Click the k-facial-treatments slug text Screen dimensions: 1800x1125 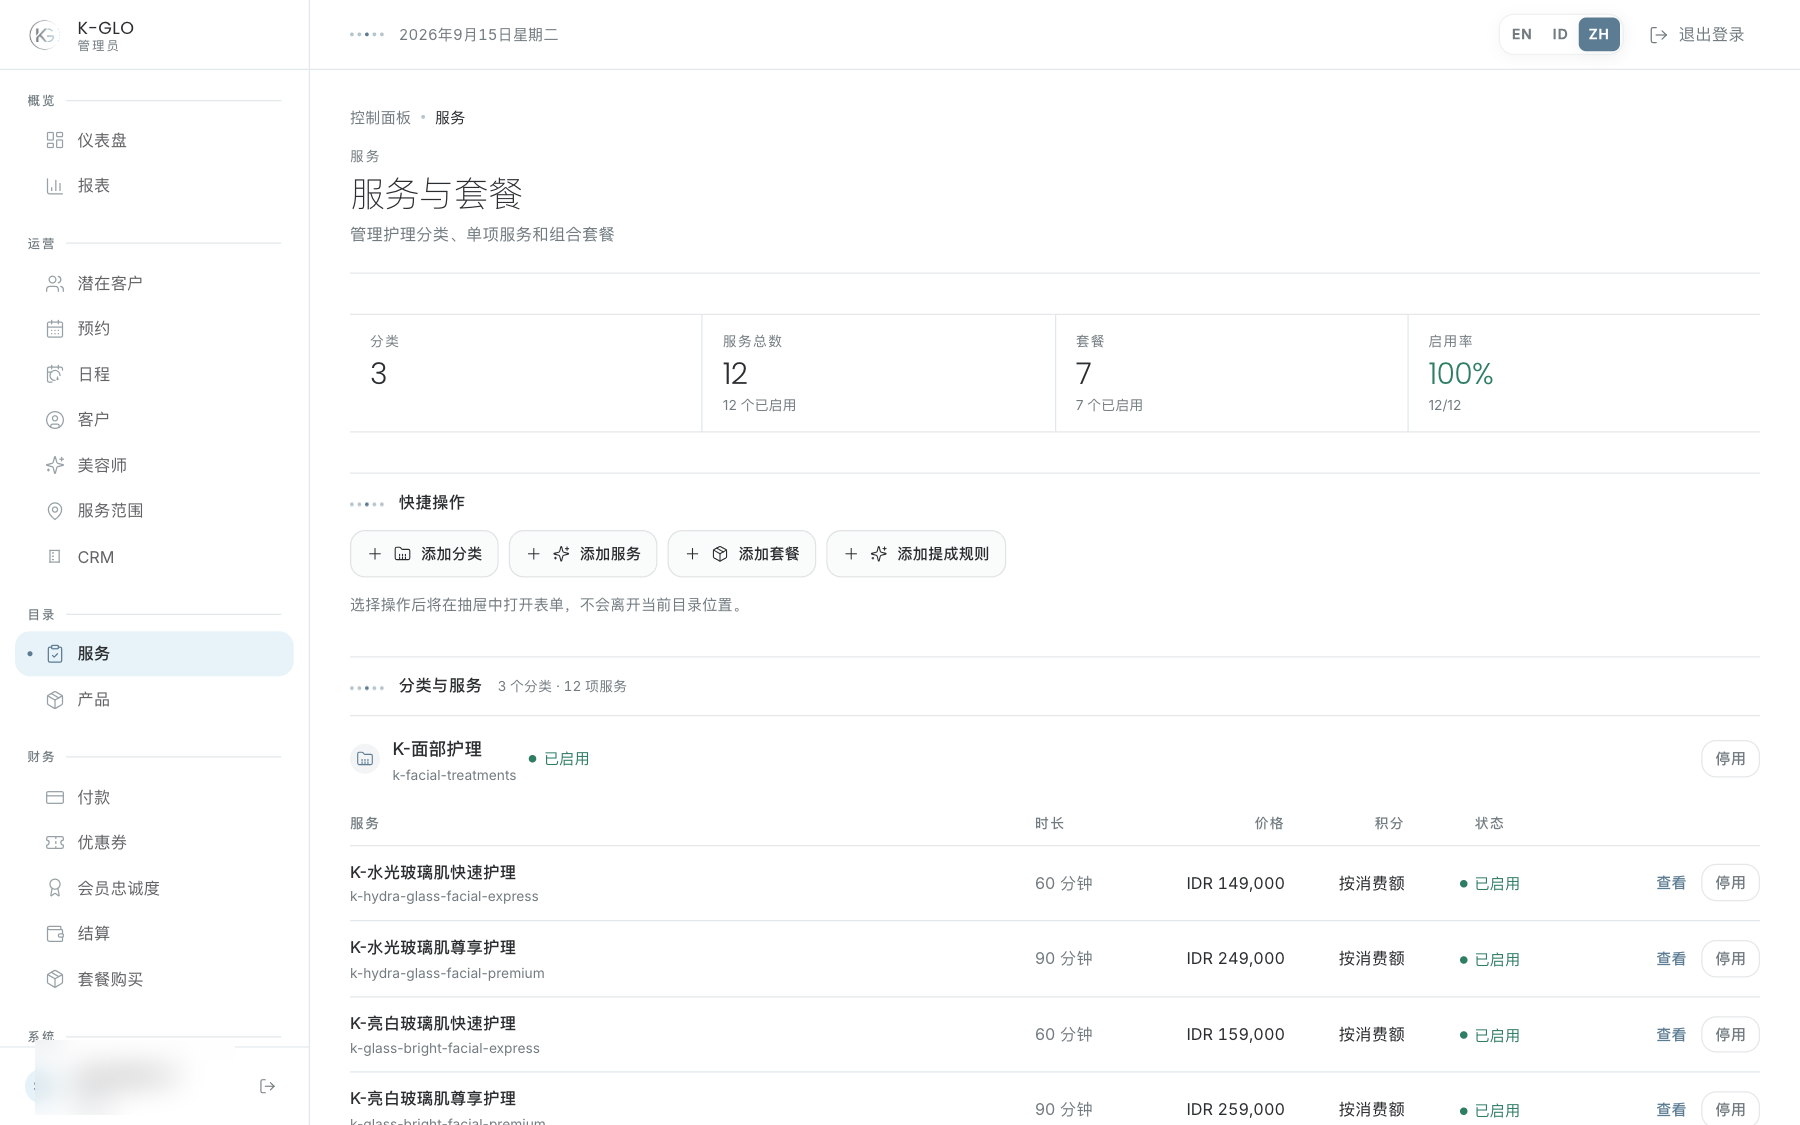pos(454,776)
